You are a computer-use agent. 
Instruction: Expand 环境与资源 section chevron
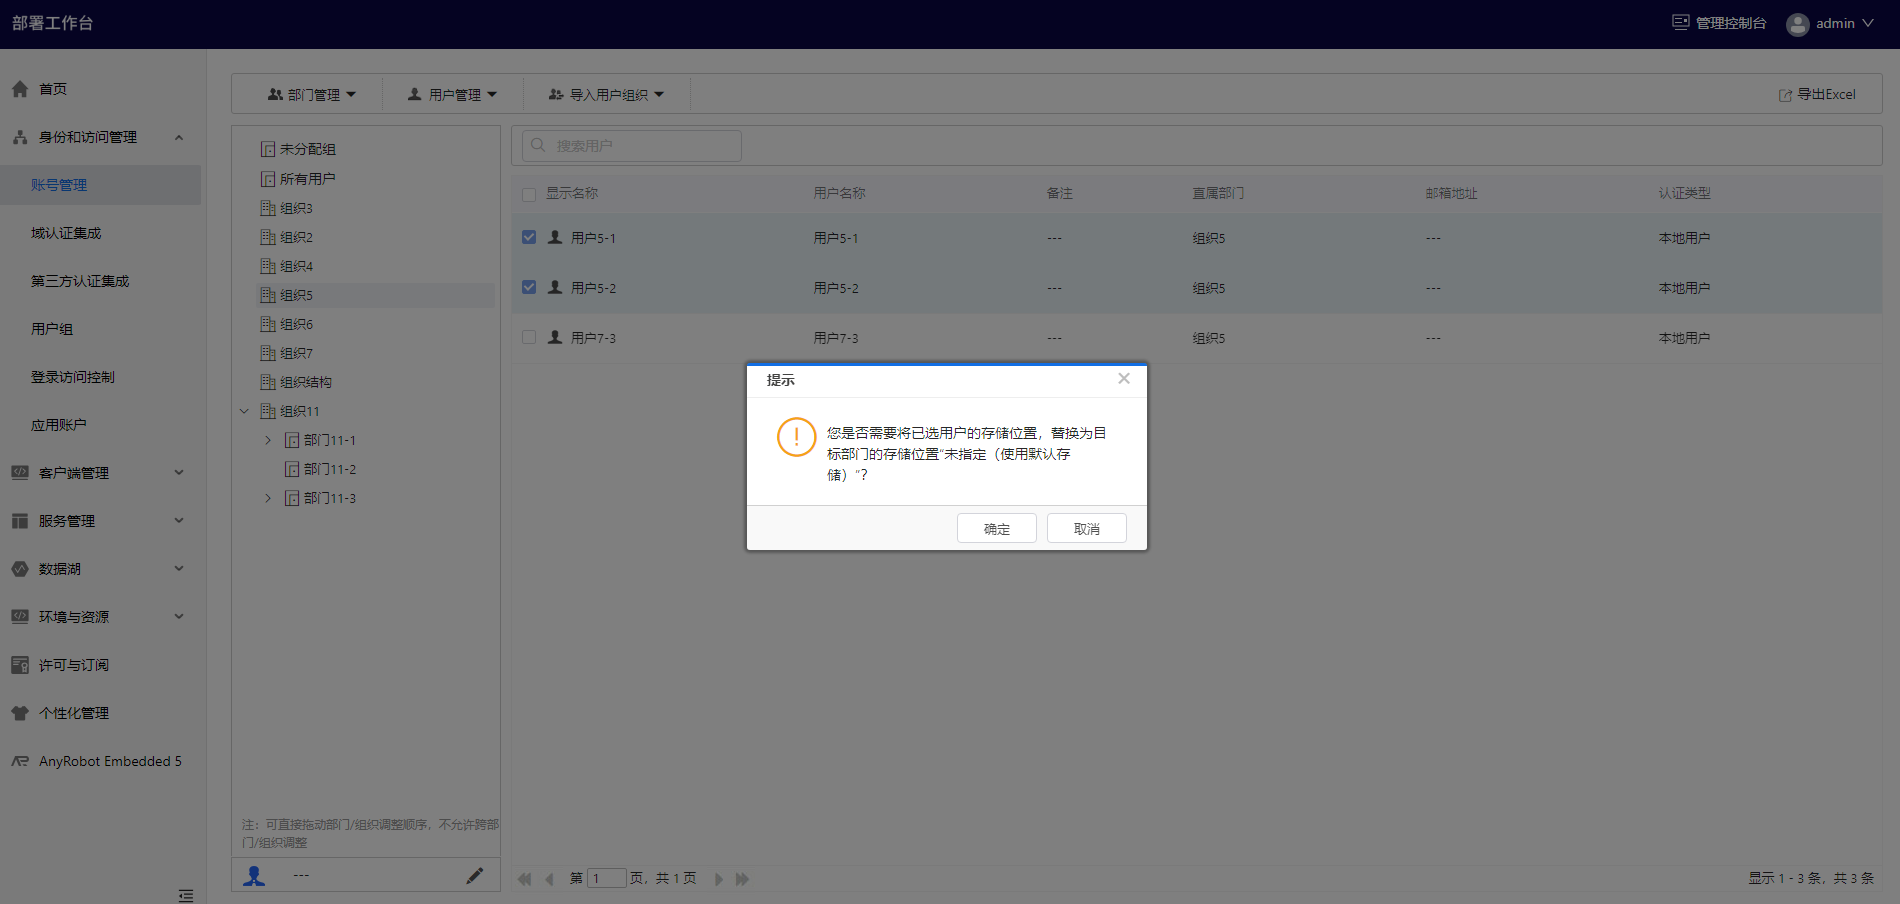pos(179,616)
